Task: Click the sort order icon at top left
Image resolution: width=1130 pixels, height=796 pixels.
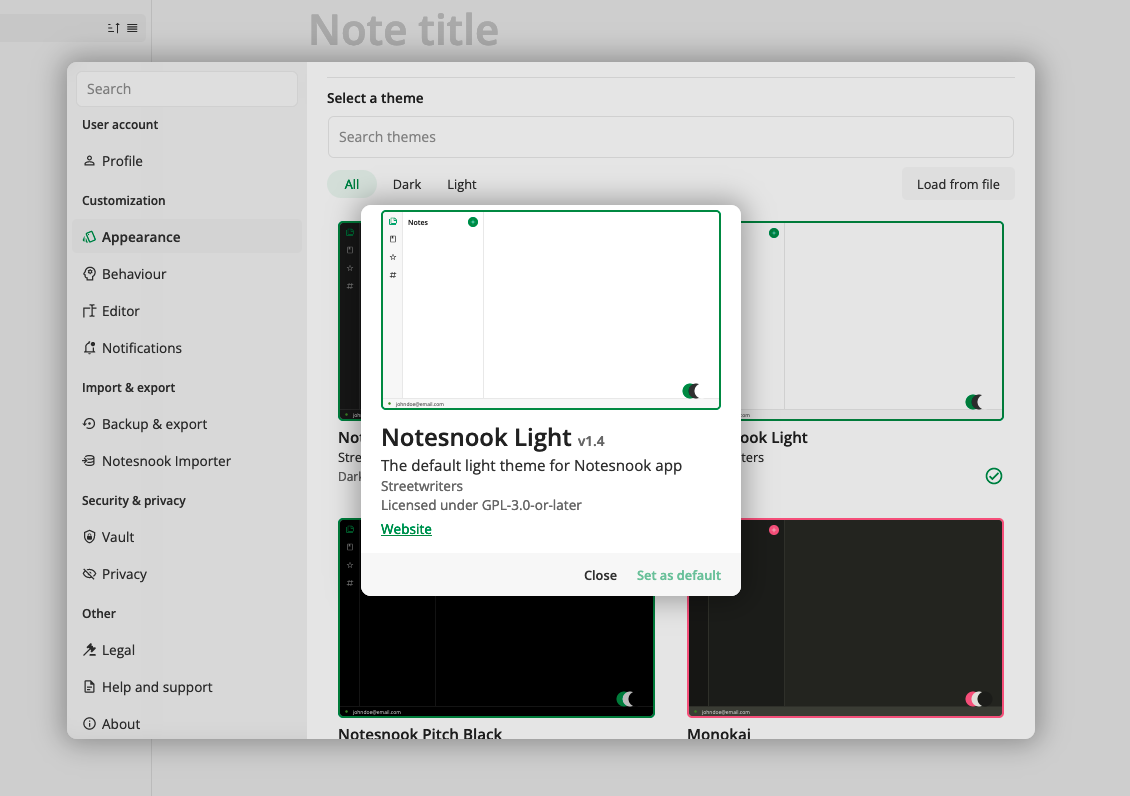Action: click(x=114, y=28)
